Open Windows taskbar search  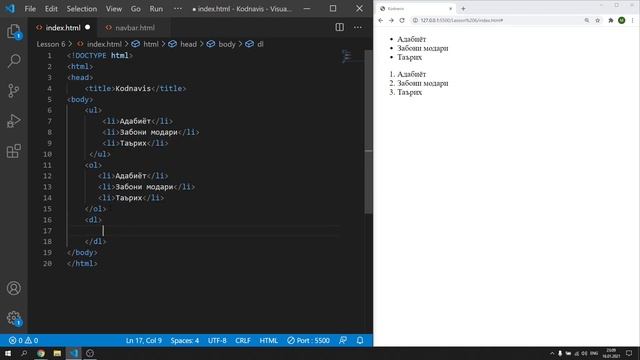(24, 353)
